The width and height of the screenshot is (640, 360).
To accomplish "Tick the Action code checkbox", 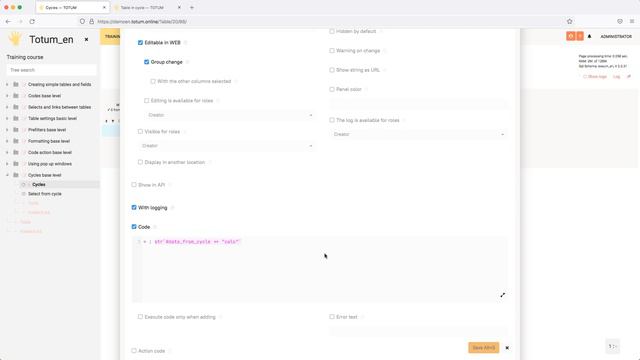I will (x=134, y=351).
